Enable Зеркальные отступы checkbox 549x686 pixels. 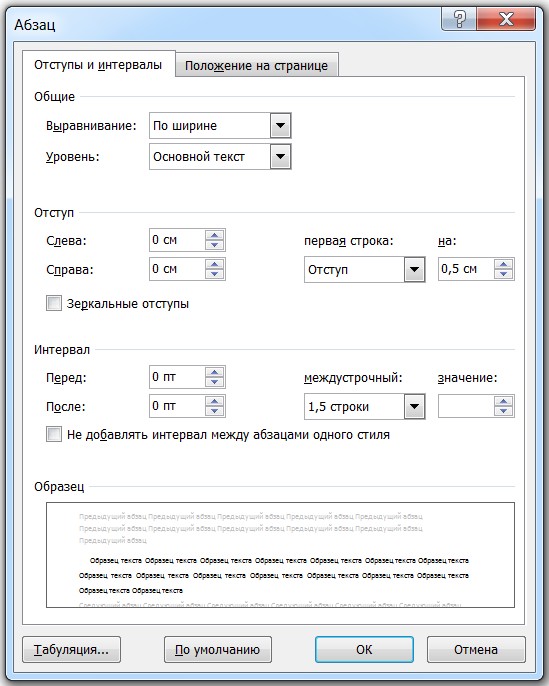[x=54, y=303]
